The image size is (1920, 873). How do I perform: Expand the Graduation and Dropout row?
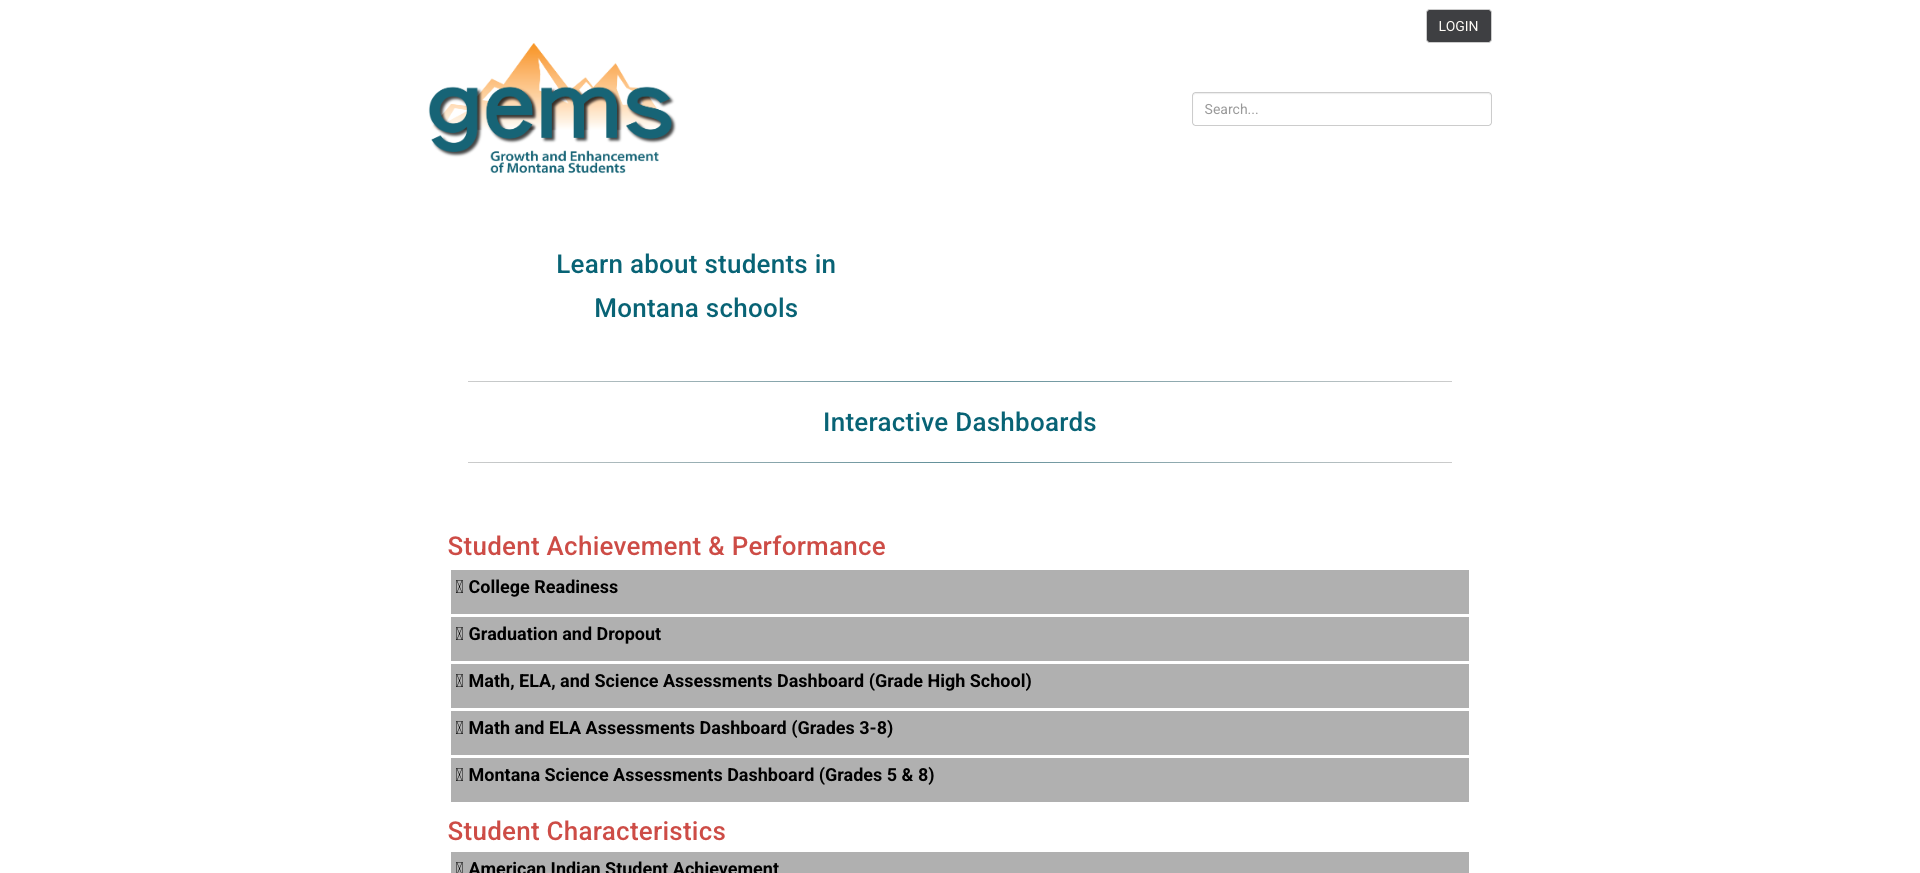coord(959,639)
